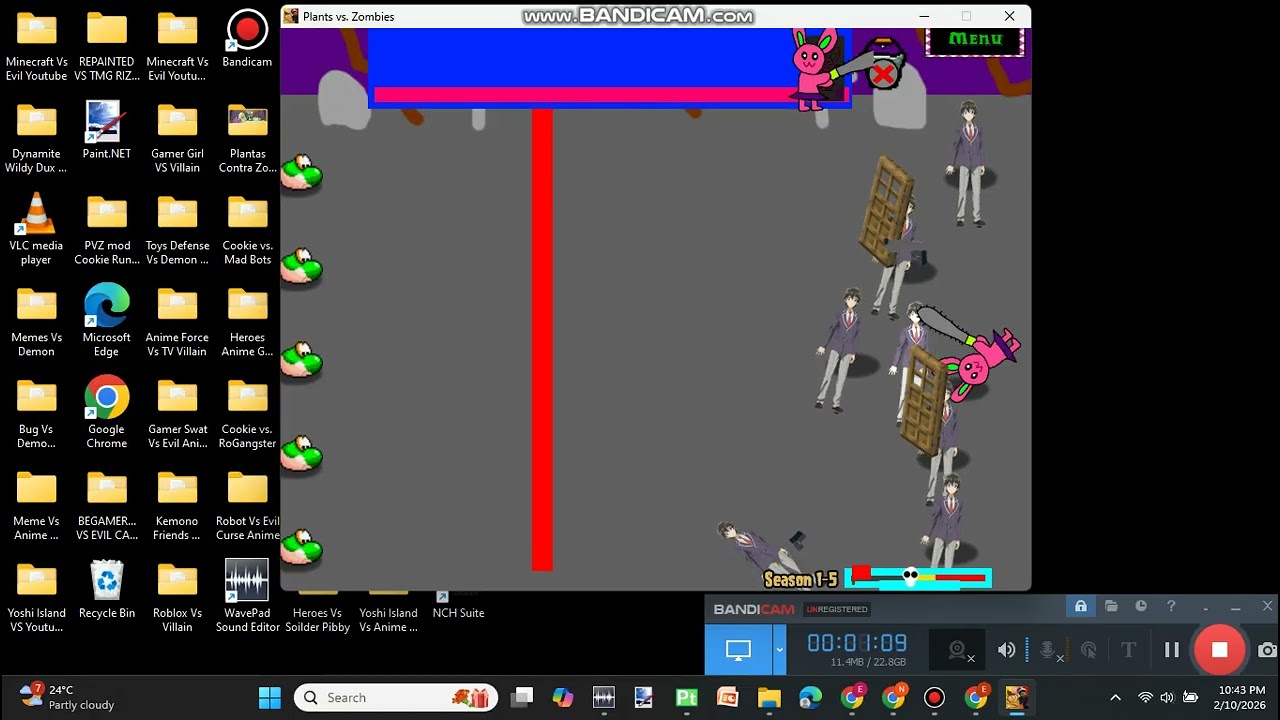This screenshot has height=720, width=1280.
Task: Select the Roblox Vs Villain folder
Action: tap(177, 597)
